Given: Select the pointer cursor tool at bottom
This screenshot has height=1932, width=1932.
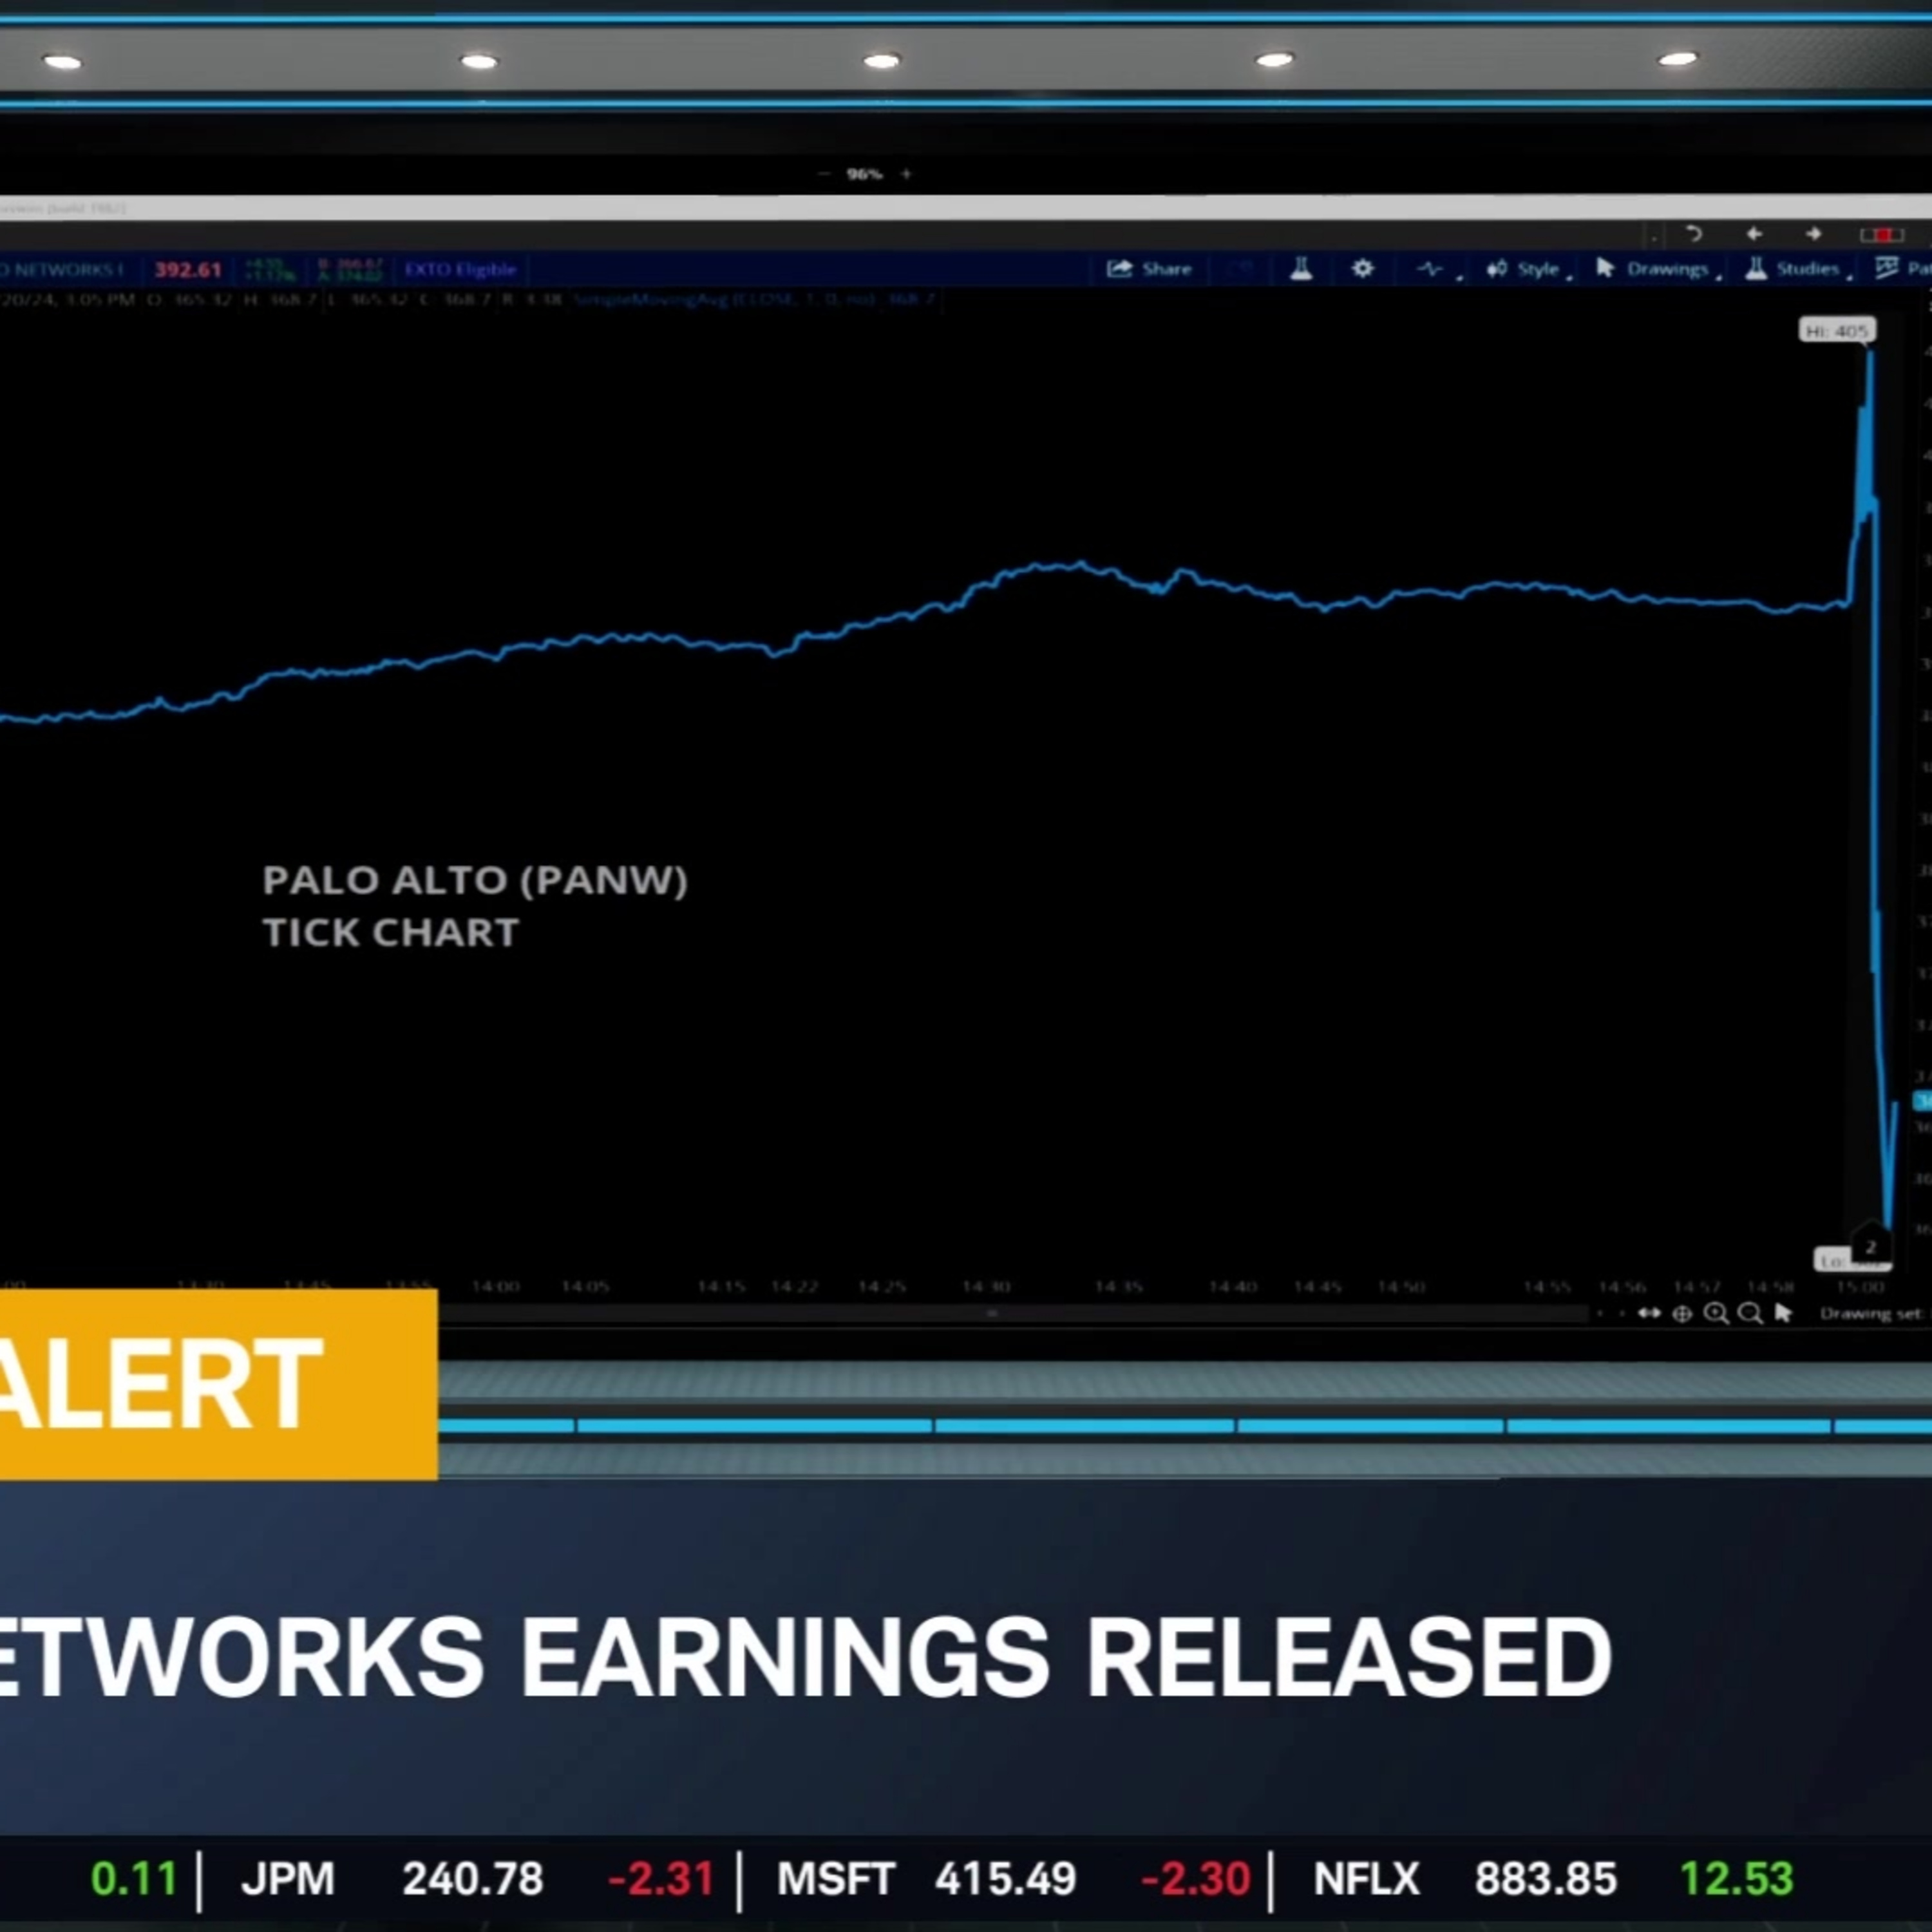Looking at the screenshot, I should (1783, 1313).
